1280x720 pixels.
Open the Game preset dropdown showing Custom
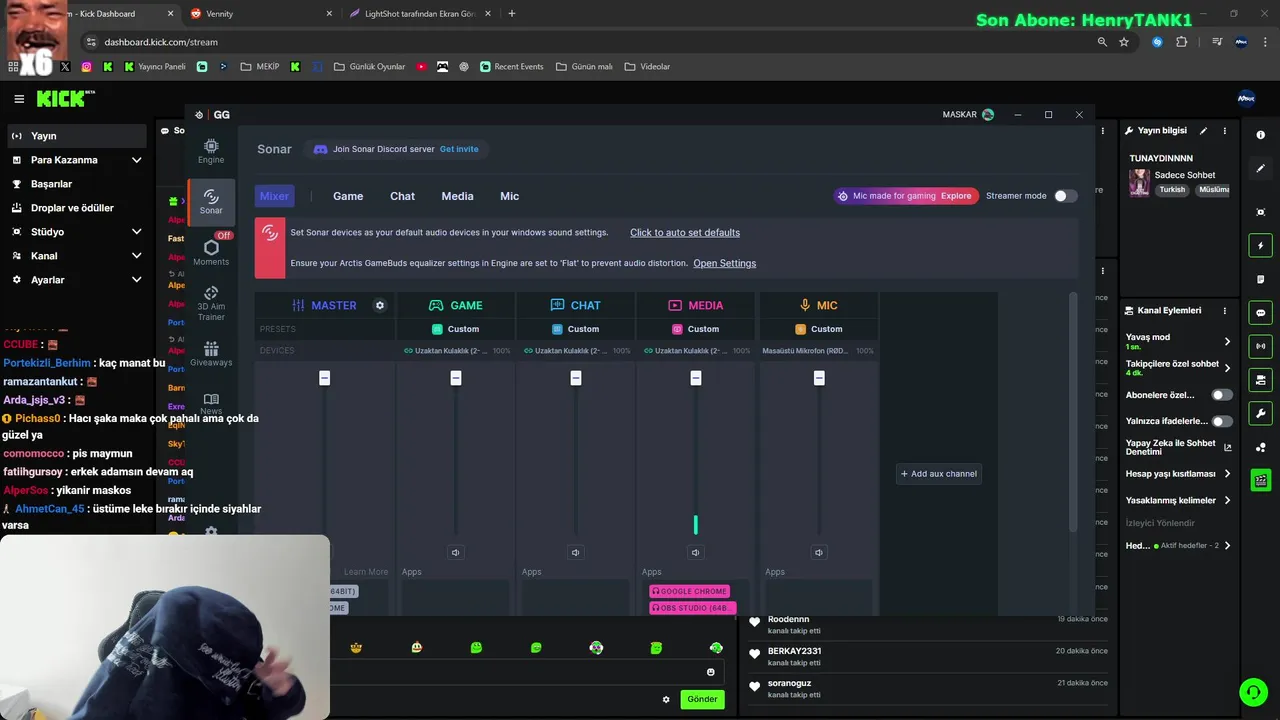click(456, 329)
